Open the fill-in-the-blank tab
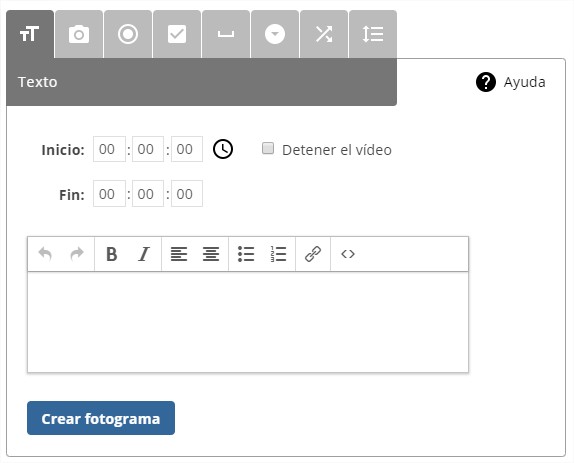Viewport: 574px width, 463px height. coord(226,34)
